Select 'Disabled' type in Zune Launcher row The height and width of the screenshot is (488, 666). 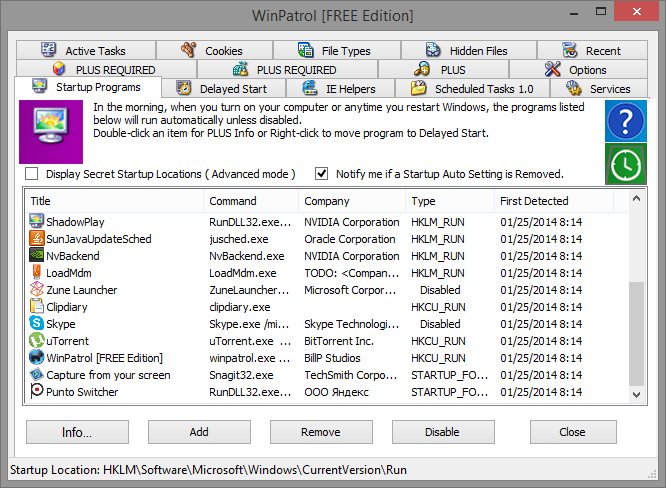pos(440,290)
